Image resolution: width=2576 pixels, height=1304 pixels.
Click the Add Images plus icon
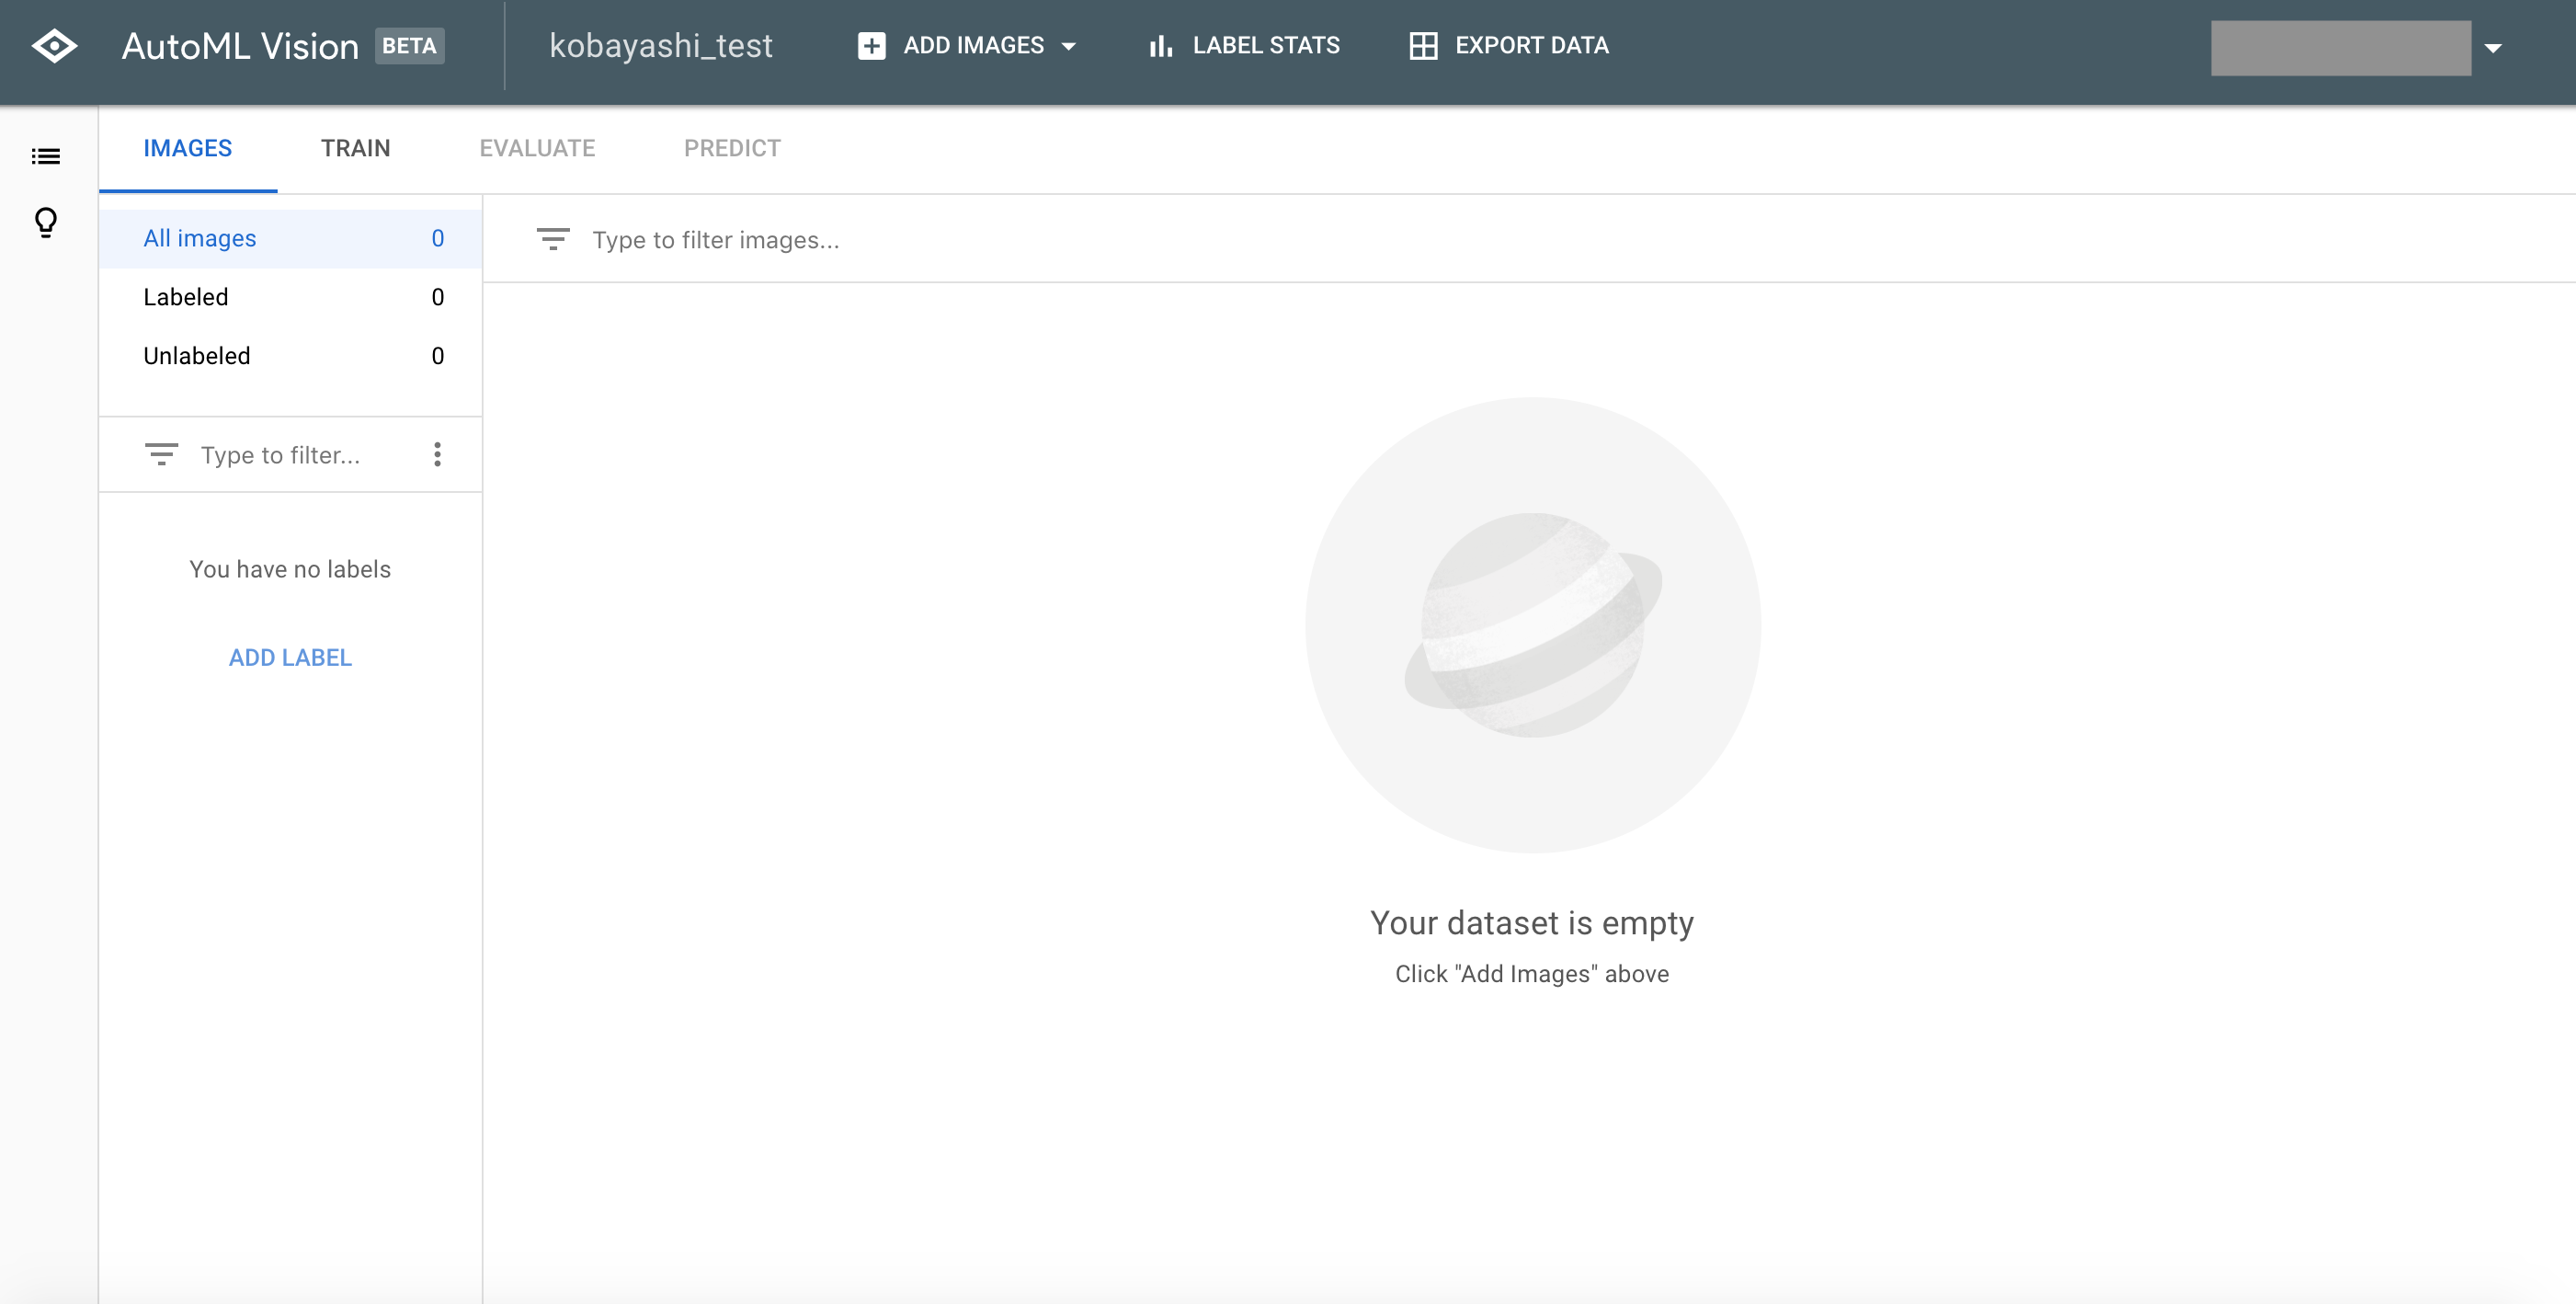point(871,46)
